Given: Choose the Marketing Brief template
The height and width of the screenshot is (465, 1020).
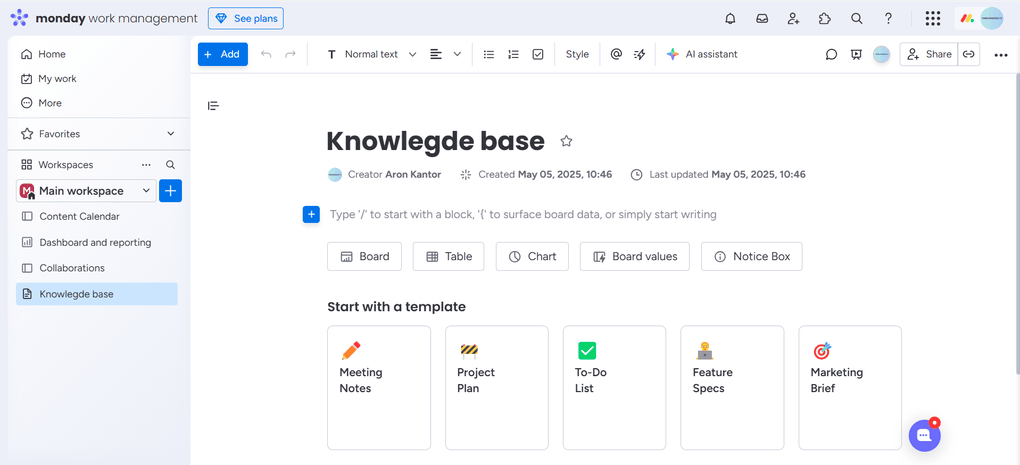Looking at the screenshot, I should [x=850, y=388].
